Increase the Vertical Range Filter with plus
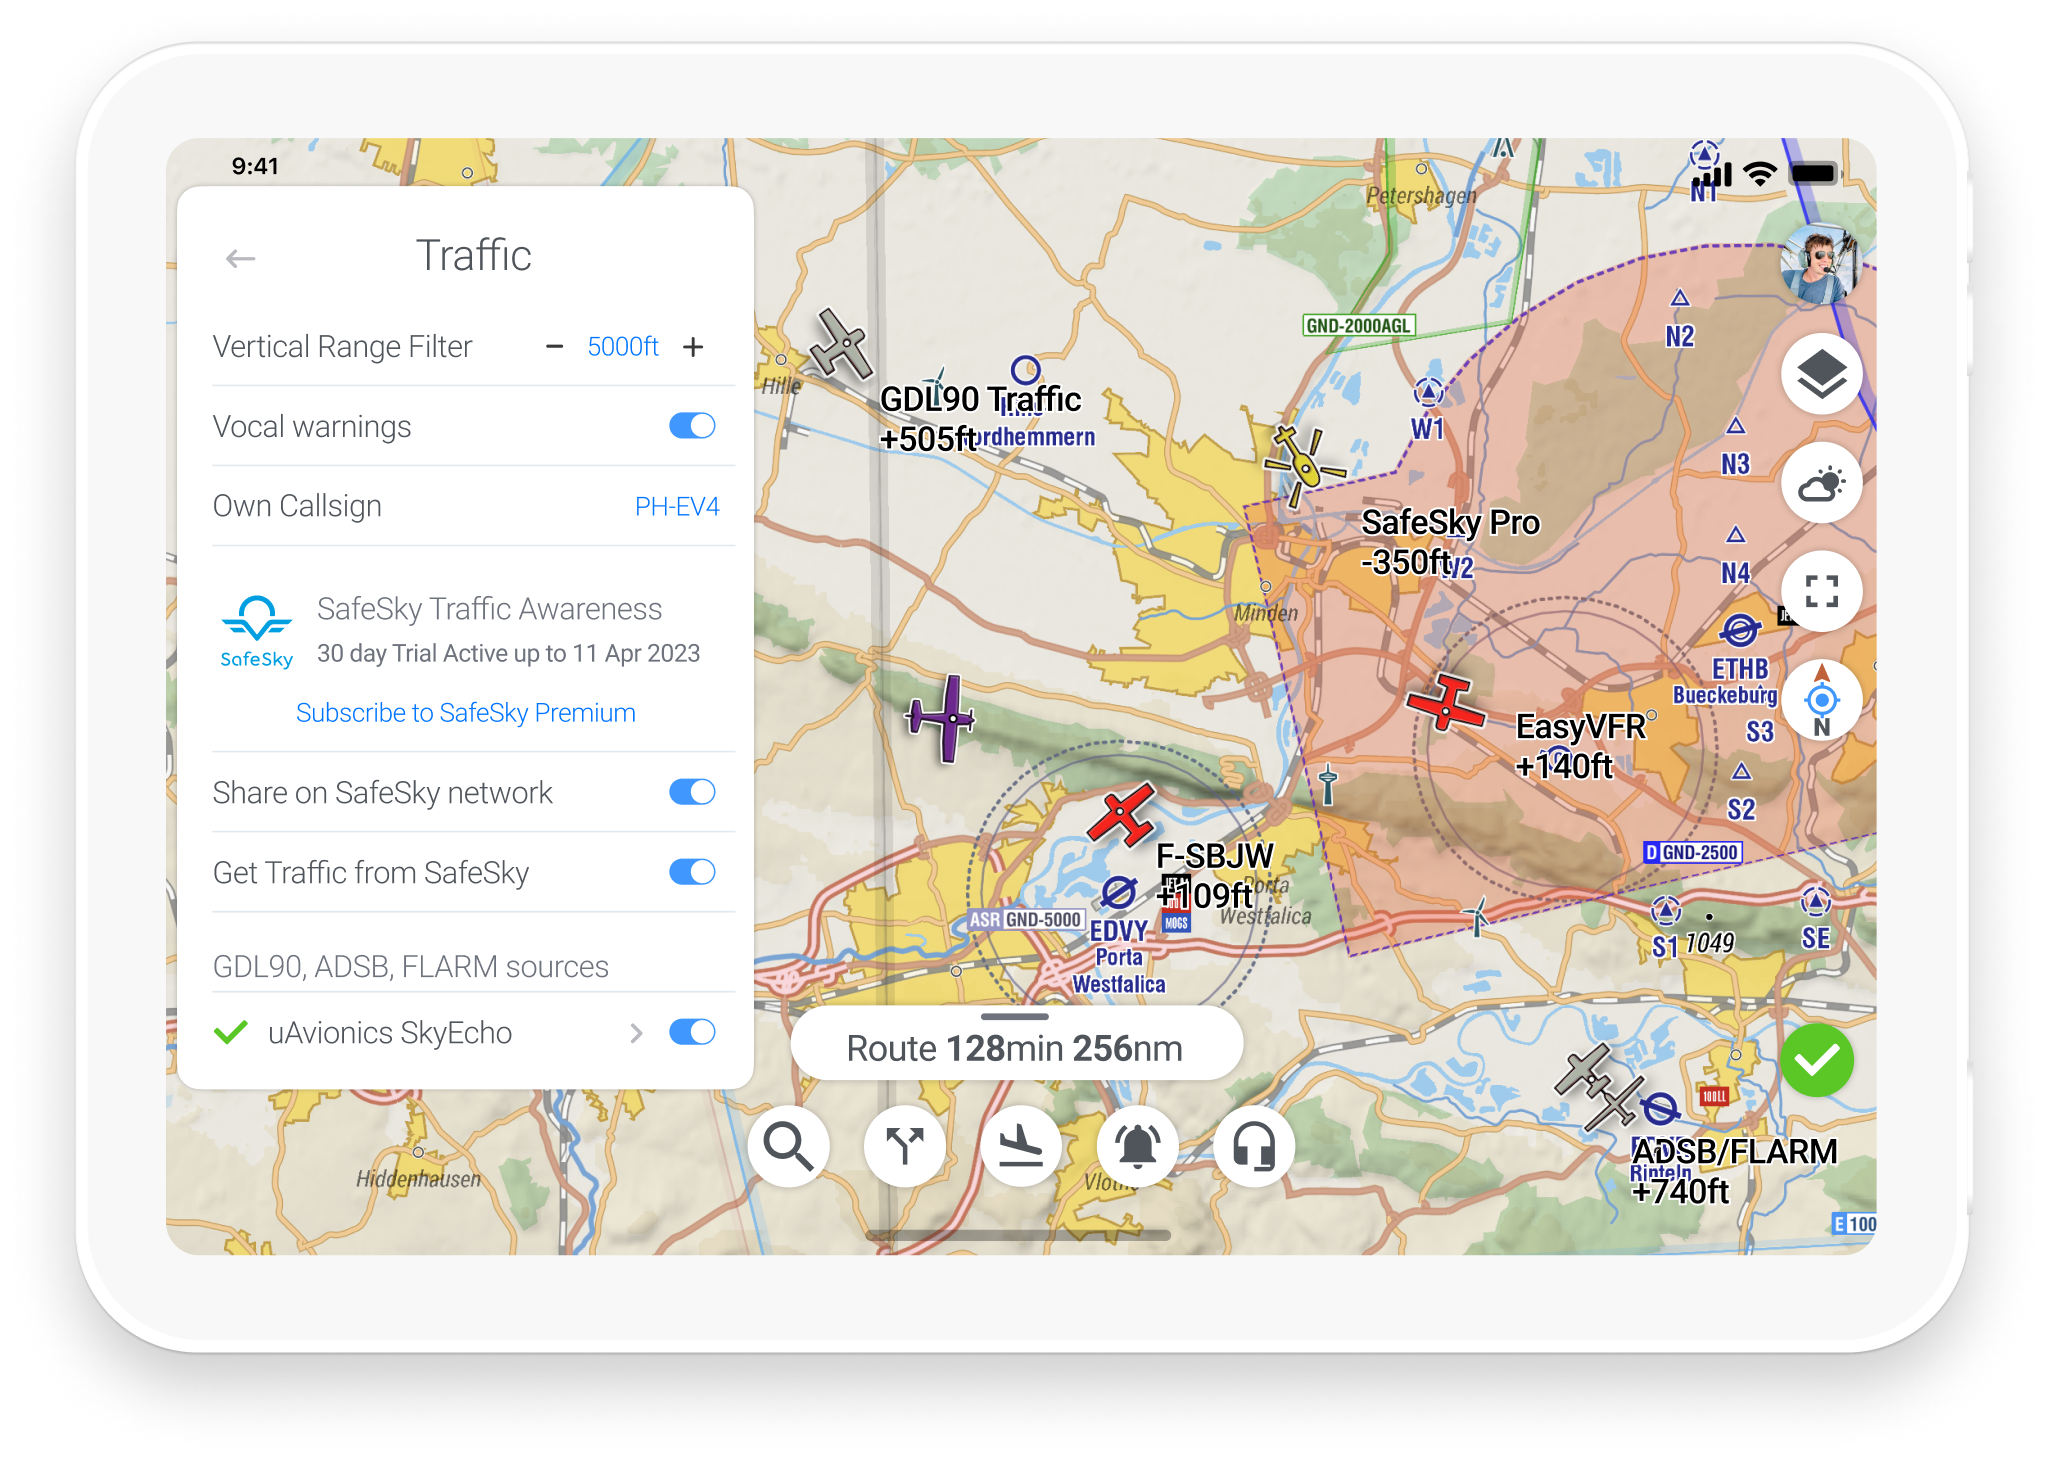The width and height of the screenshot is (2048, 1460). (693, 347)
